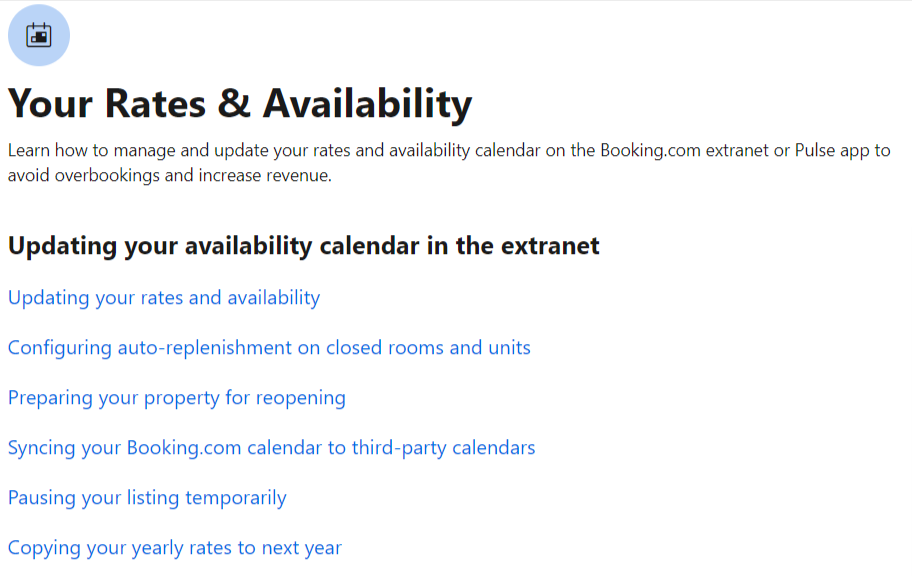Click the calendar icon in the blue circle

[x=39, y=35]
